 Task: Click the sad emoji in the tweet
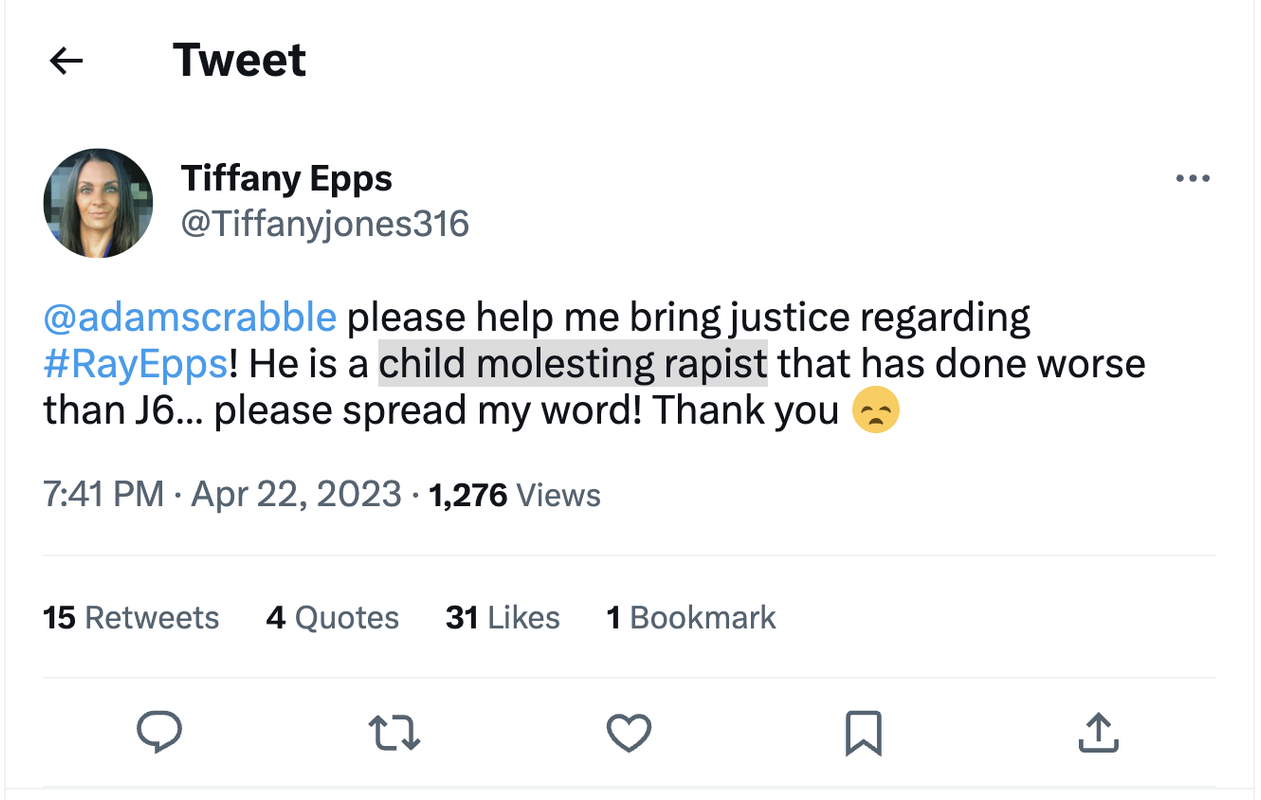(x=875, y=411)
